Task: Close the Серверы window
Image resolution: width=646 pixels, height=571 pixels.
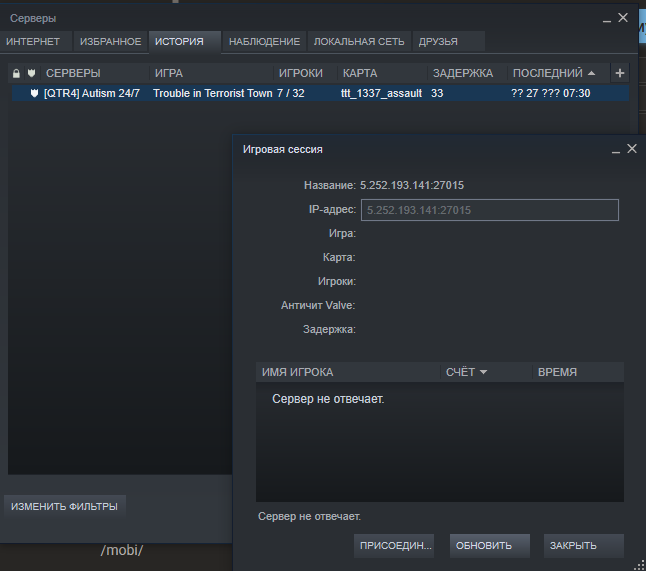Action: (x=623, y=18)
